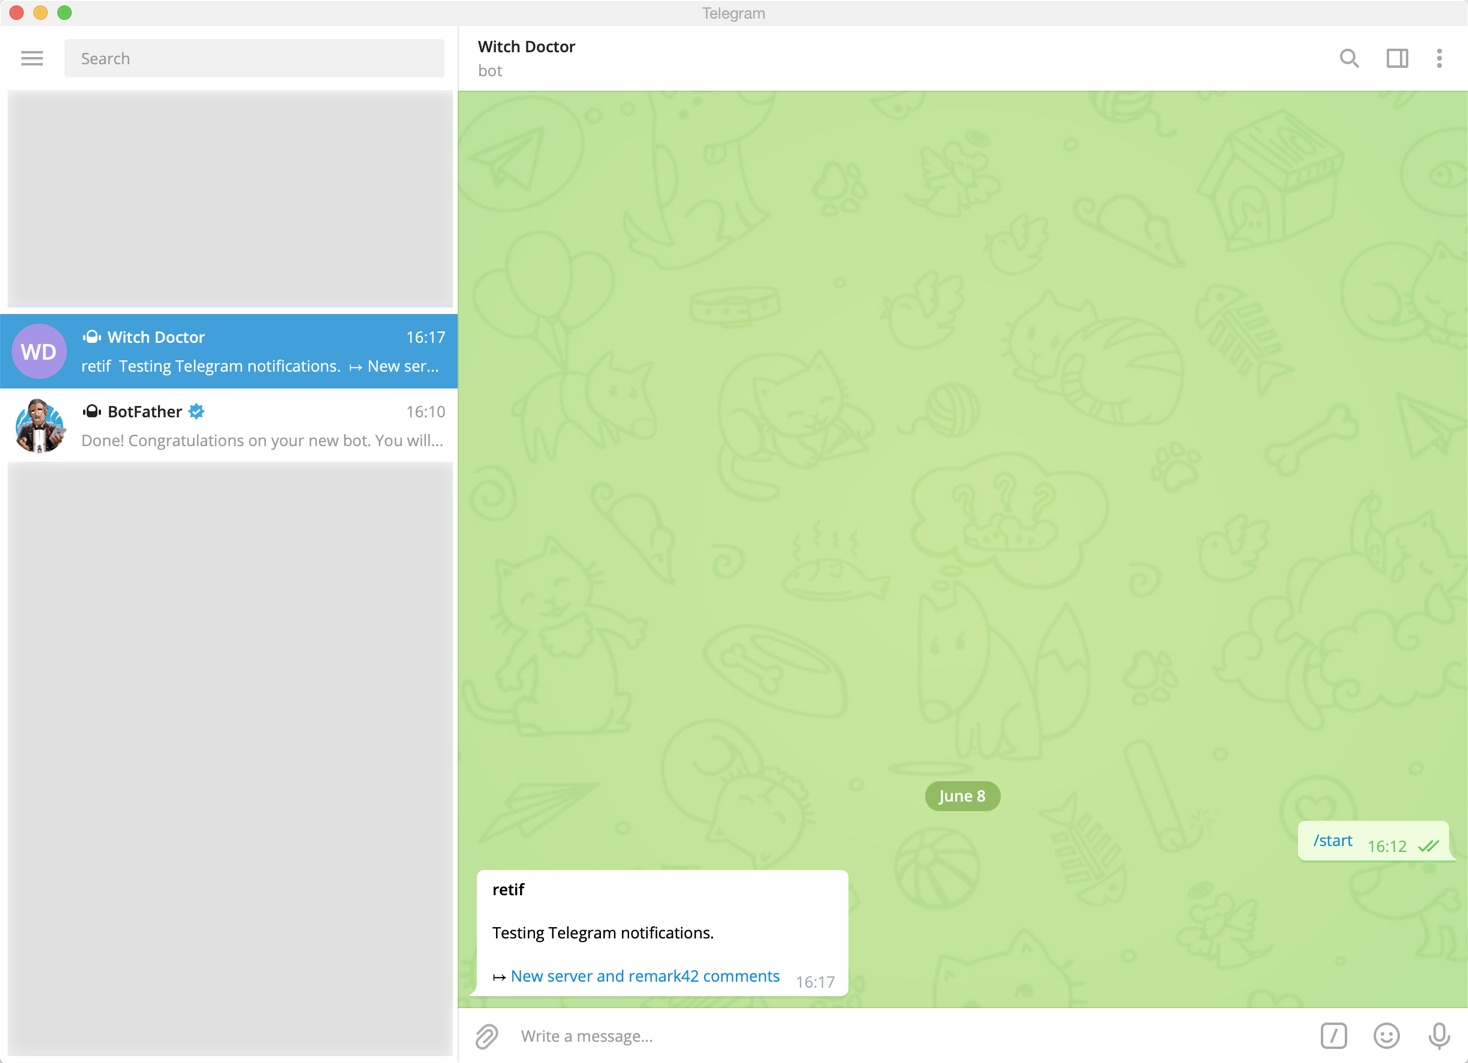Click the June 8 date badge

[962, 796]
